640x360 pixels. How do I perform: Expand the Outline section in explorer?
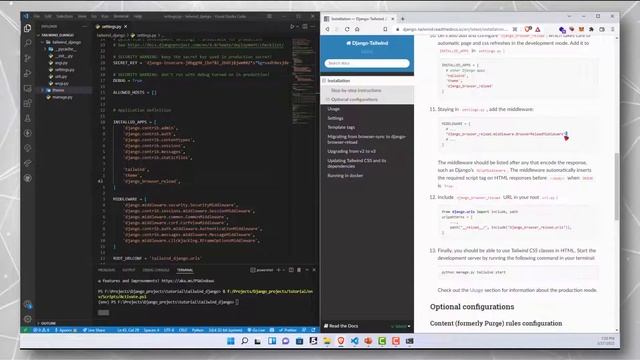point(48,323)
